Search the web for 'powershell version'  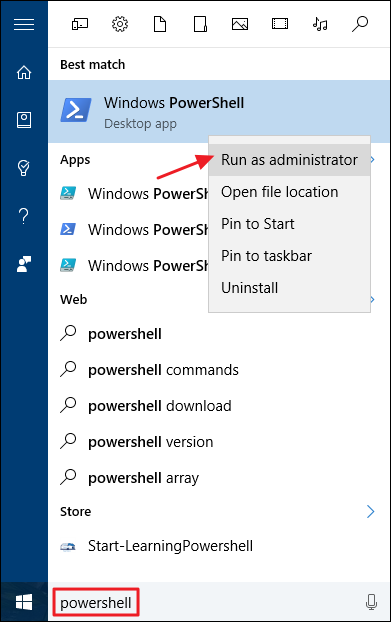[x=219, y=442]
